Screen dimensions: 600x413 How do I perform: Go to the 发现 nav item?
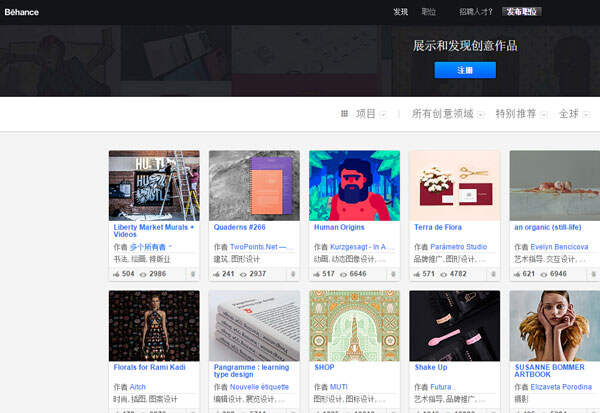[400, 12]
